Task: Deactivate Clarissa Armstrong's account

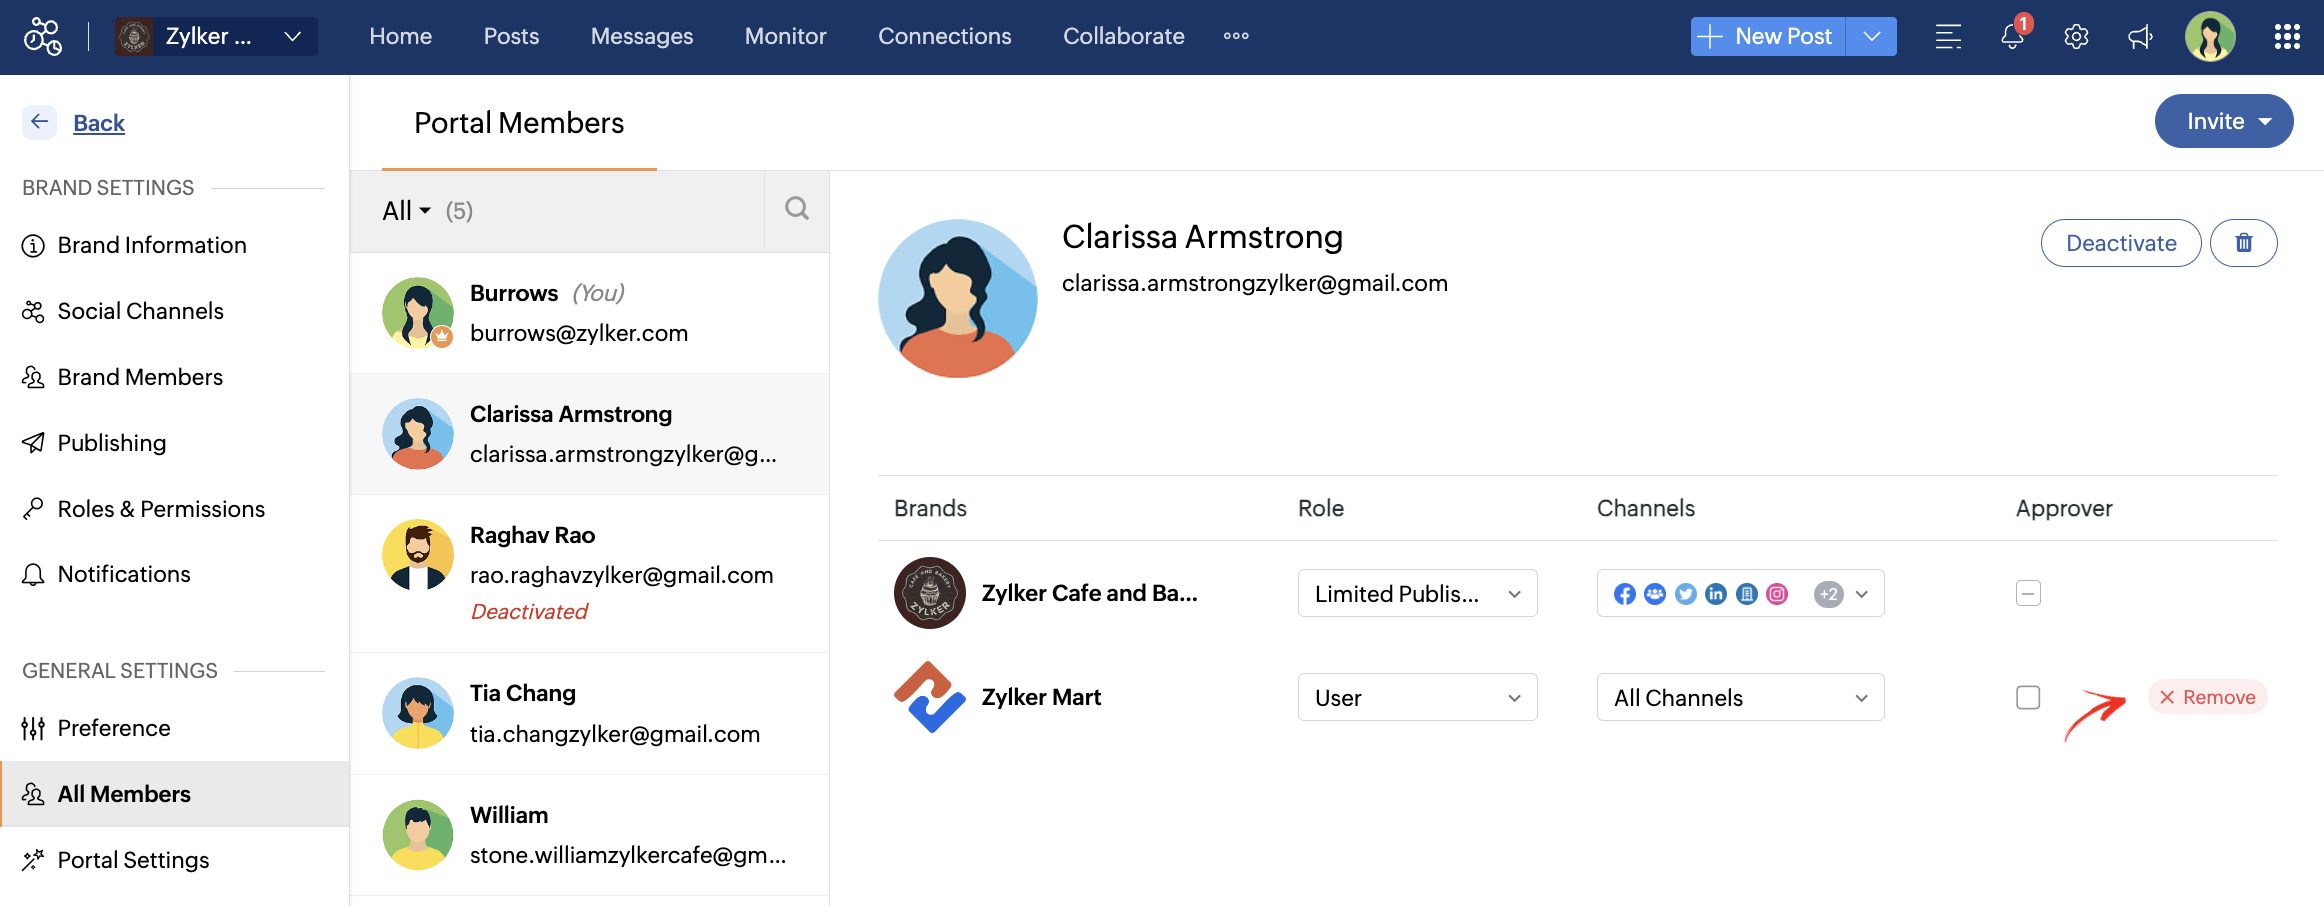Action: (x=2121, y=243)
